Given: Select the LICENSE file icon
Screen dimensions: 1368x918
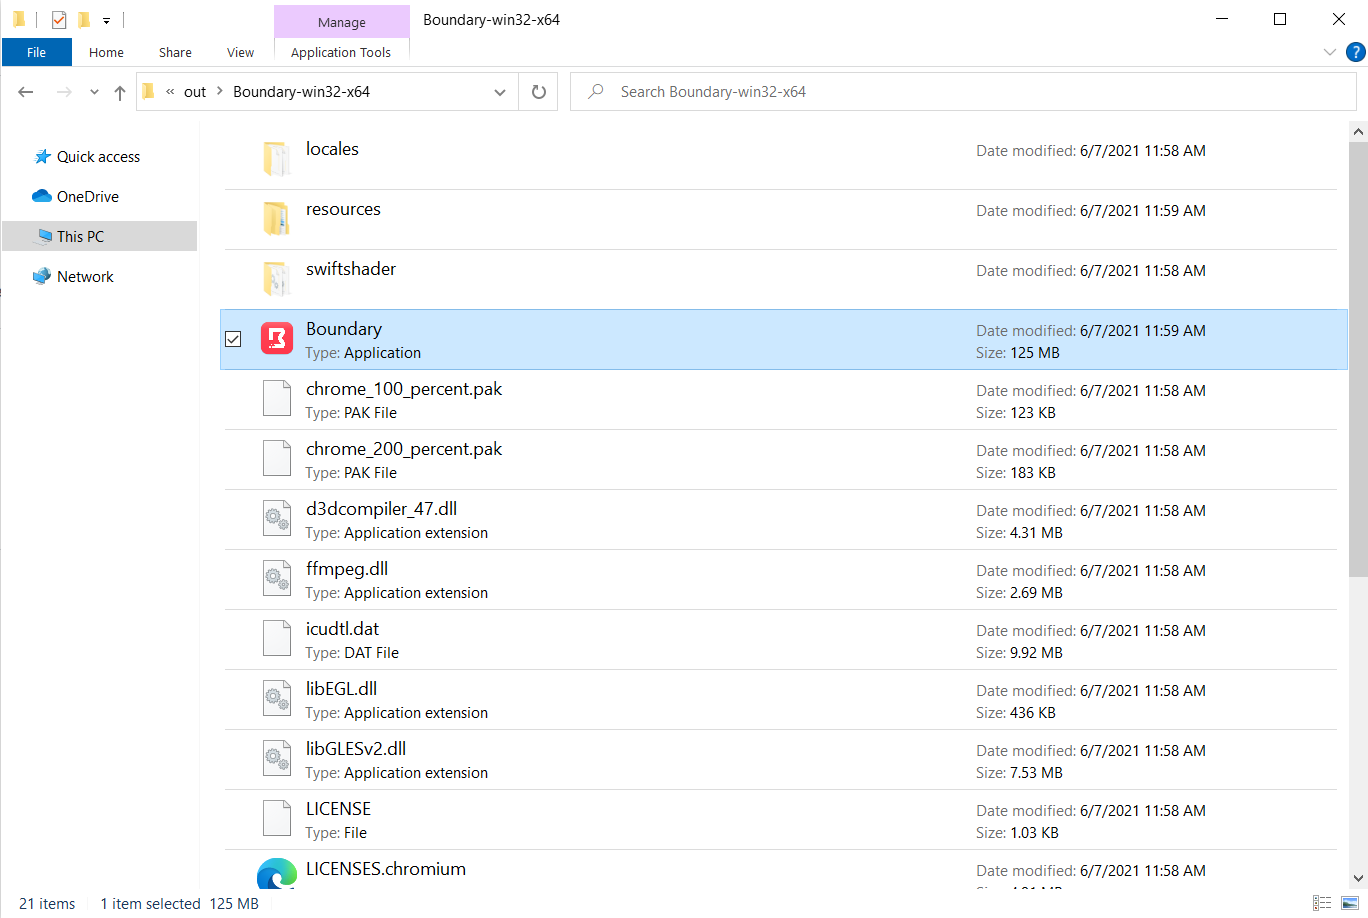Looking at the screenshot, I should [277, 818].
